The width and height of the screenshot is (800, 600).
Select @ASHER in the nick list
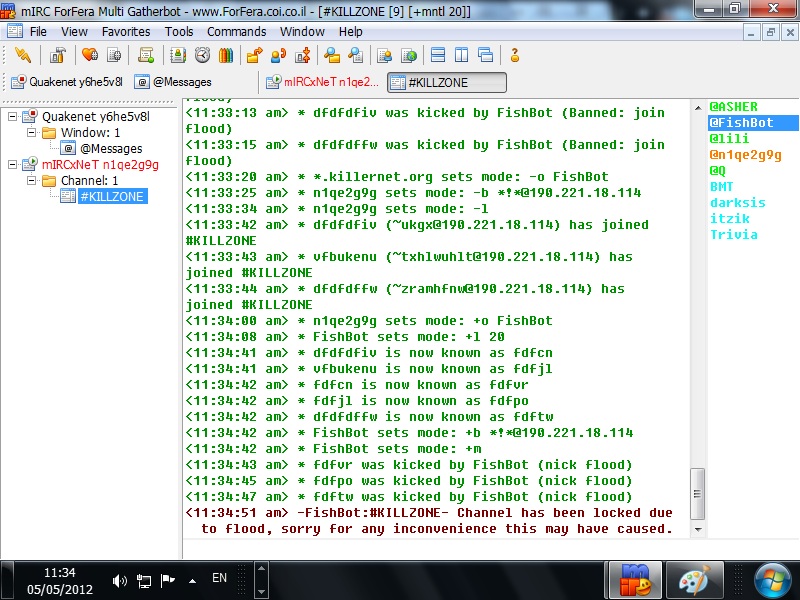tap(734, 107)
